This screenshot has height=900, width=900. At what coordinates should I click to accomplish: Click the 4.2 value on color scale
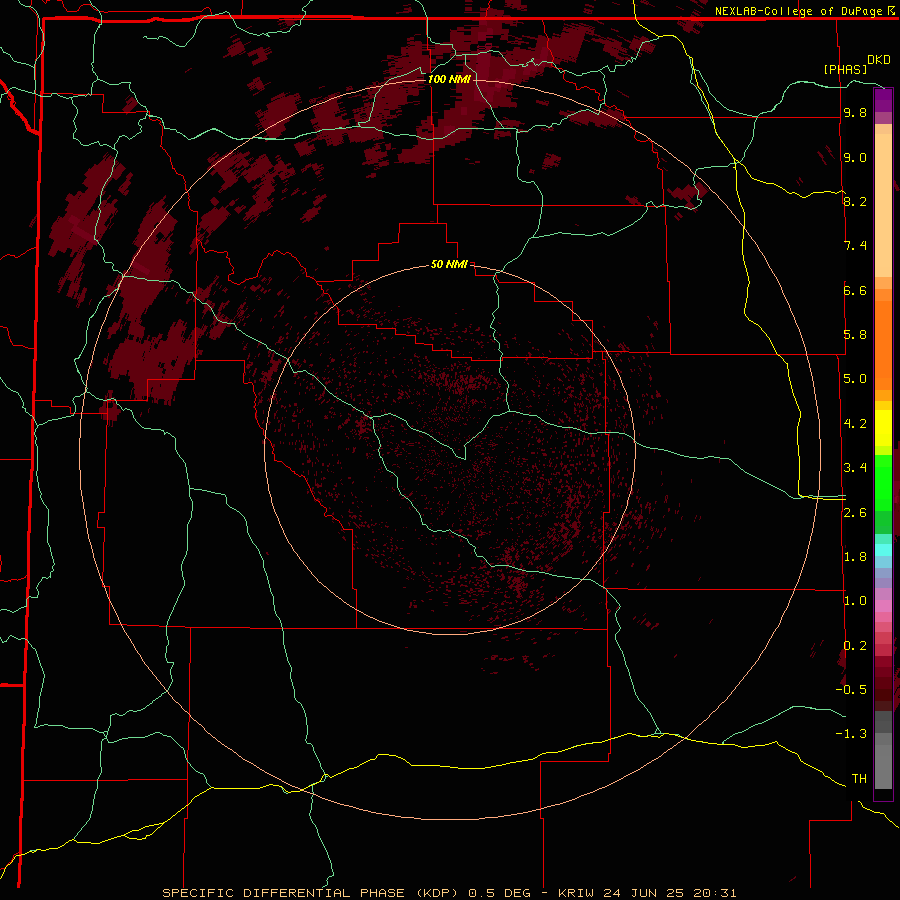855,424
